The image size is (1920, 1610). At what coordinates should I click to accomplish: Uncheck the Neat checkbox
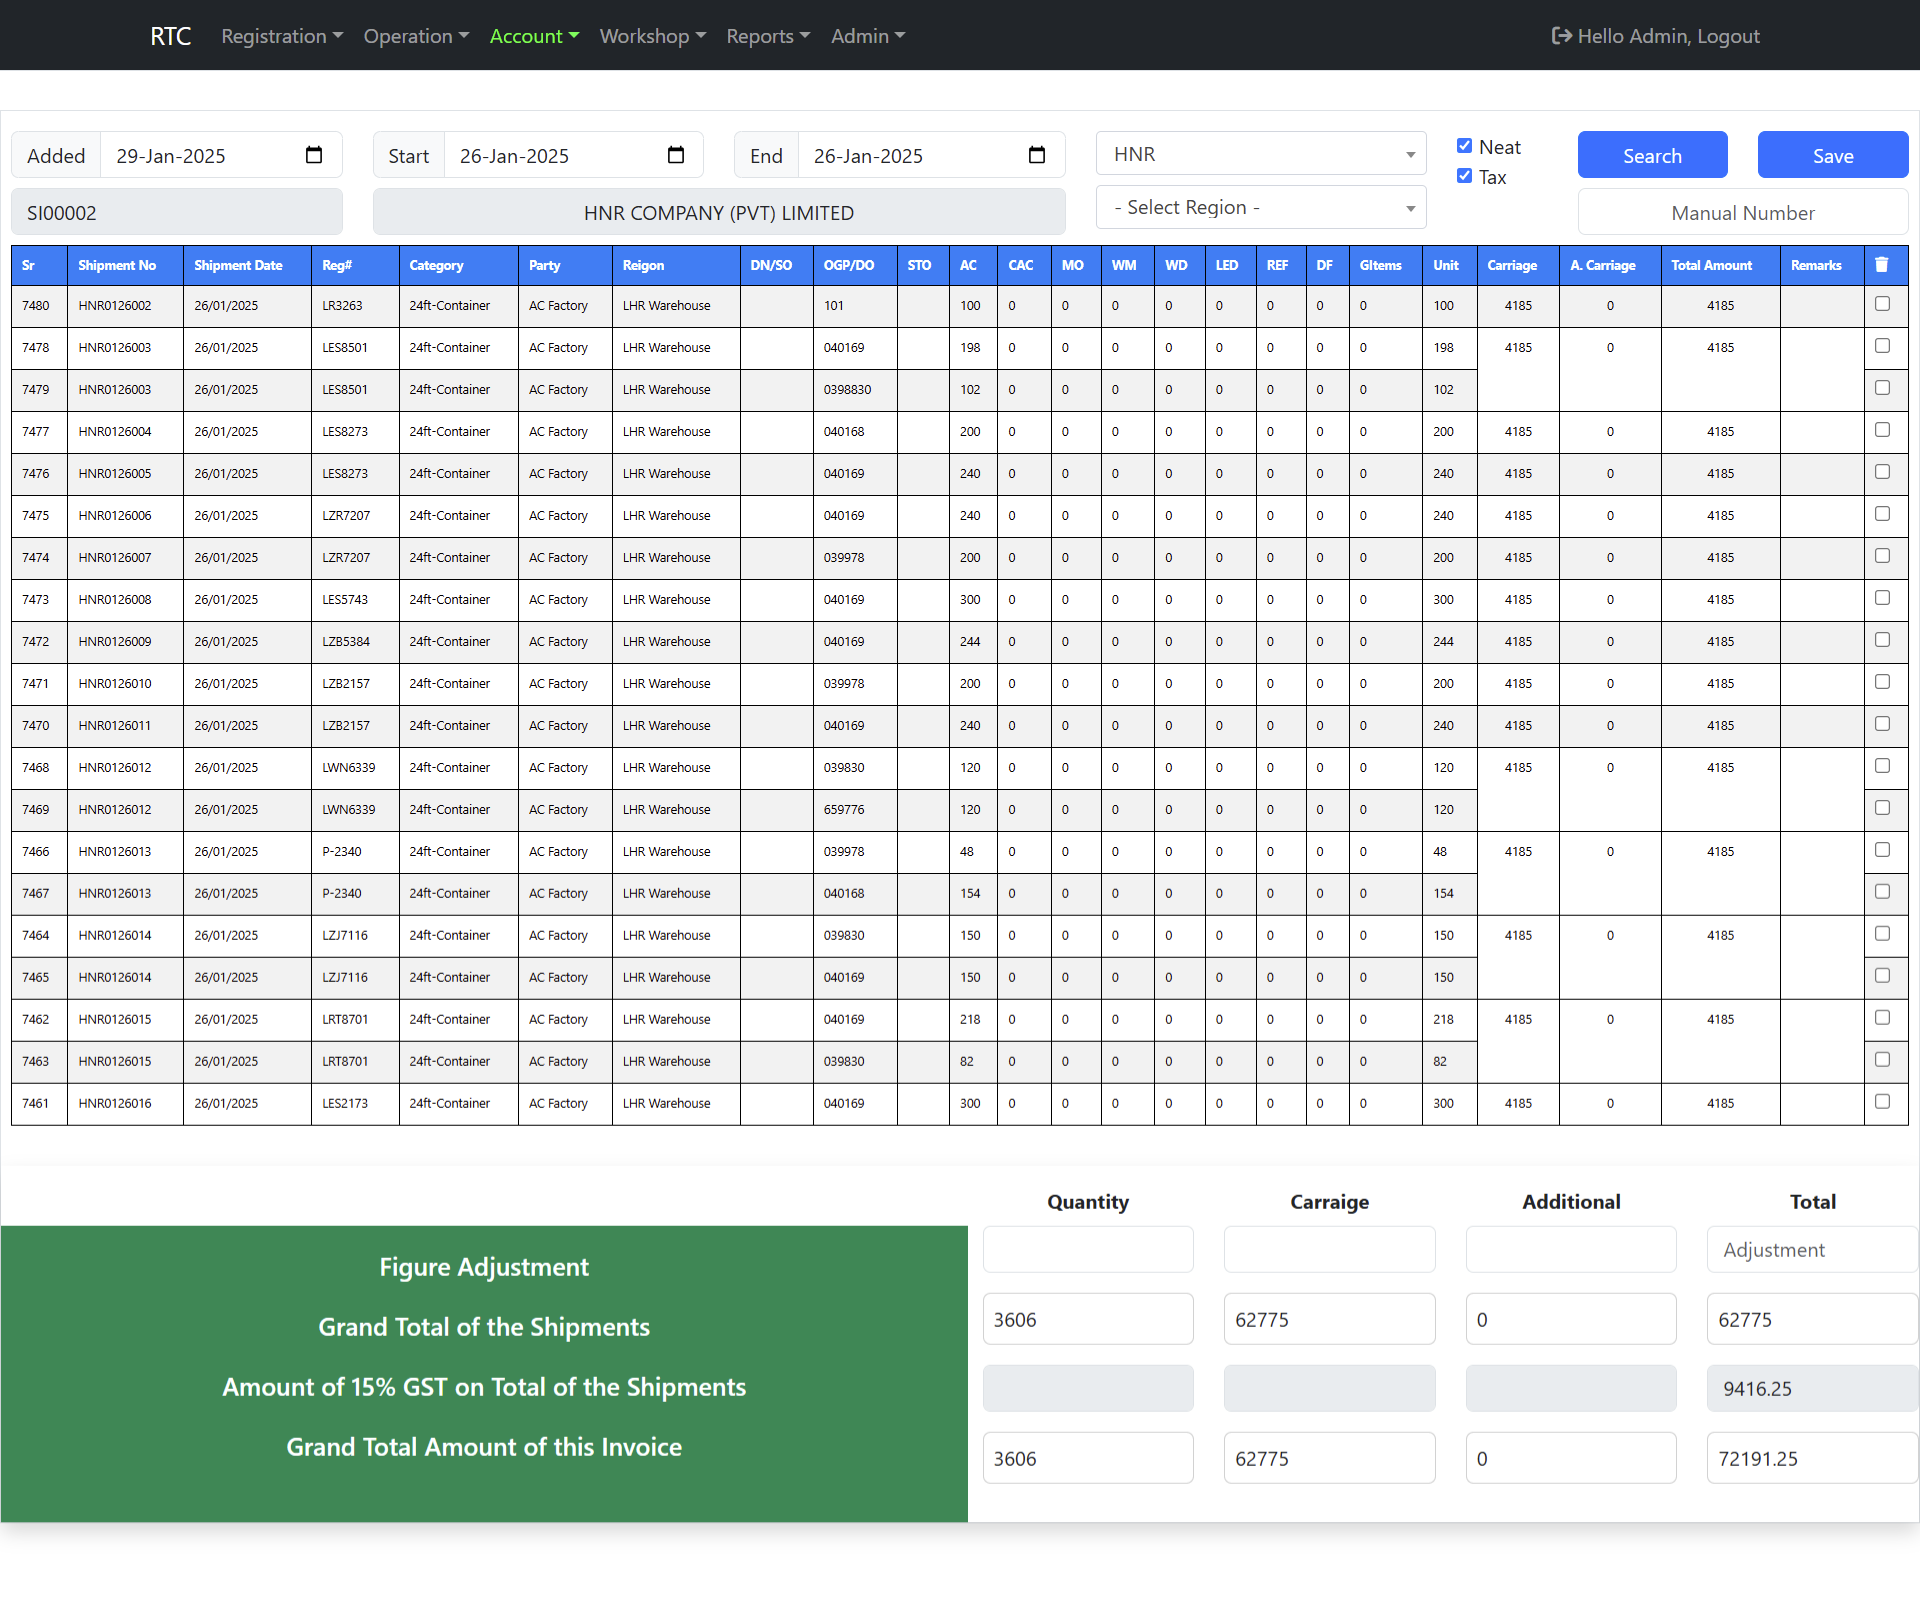1464,146
